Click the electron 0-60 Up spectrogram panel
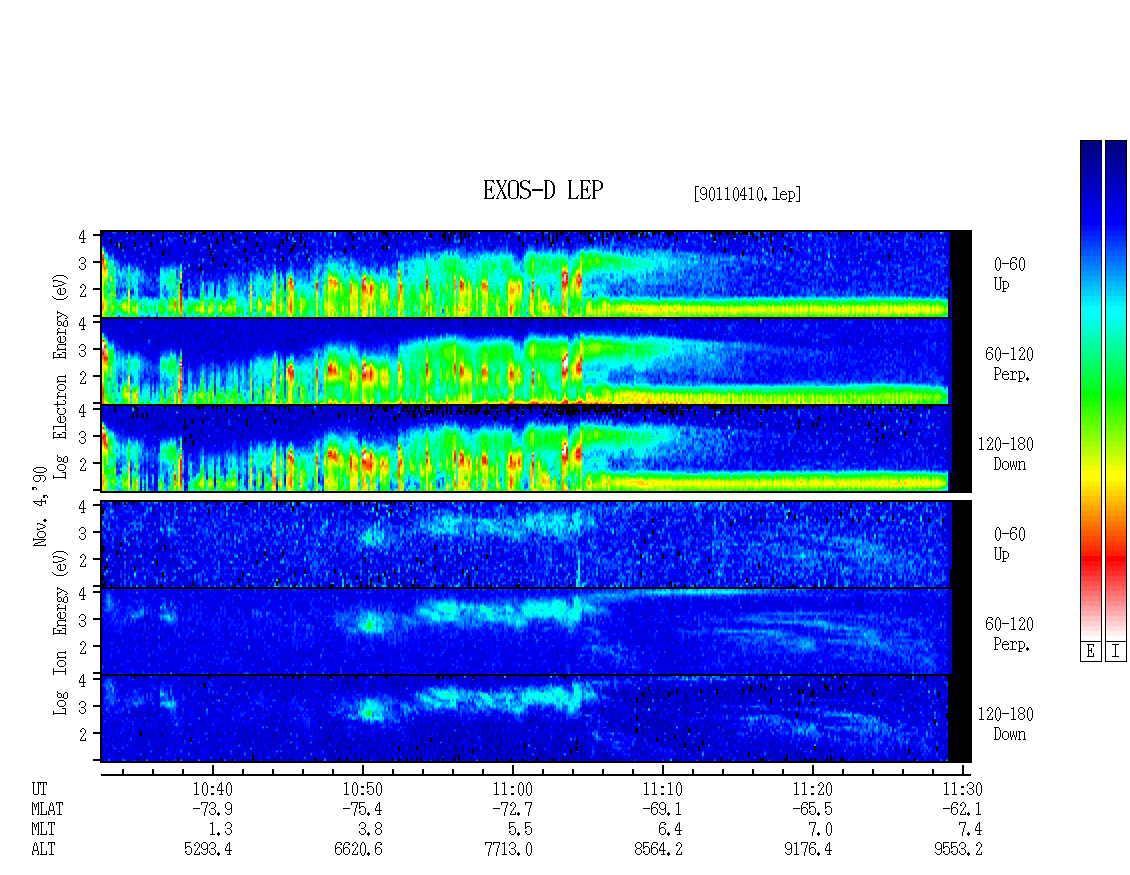The image size is (1130, 875). 536,274
